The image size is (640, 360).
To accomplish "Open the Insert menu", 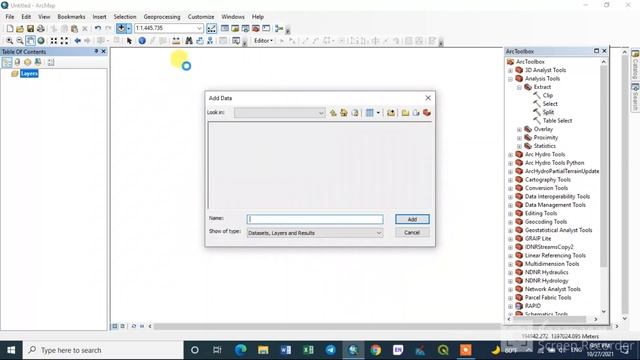I will click(x=99, y=17).
